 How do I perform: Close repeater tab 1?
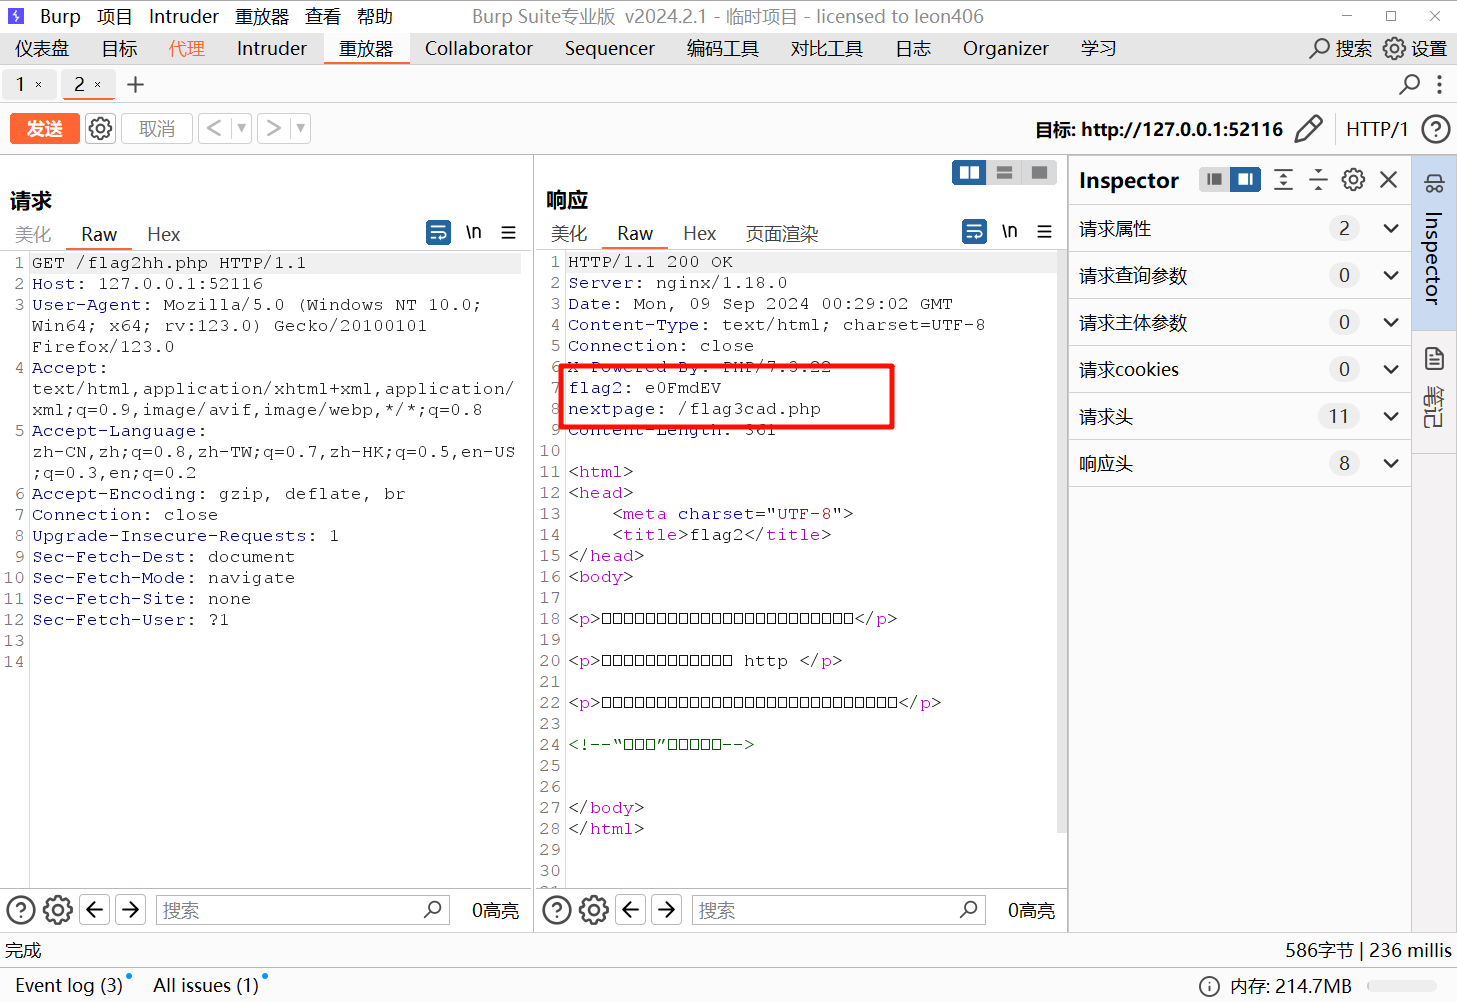[39, 85]
